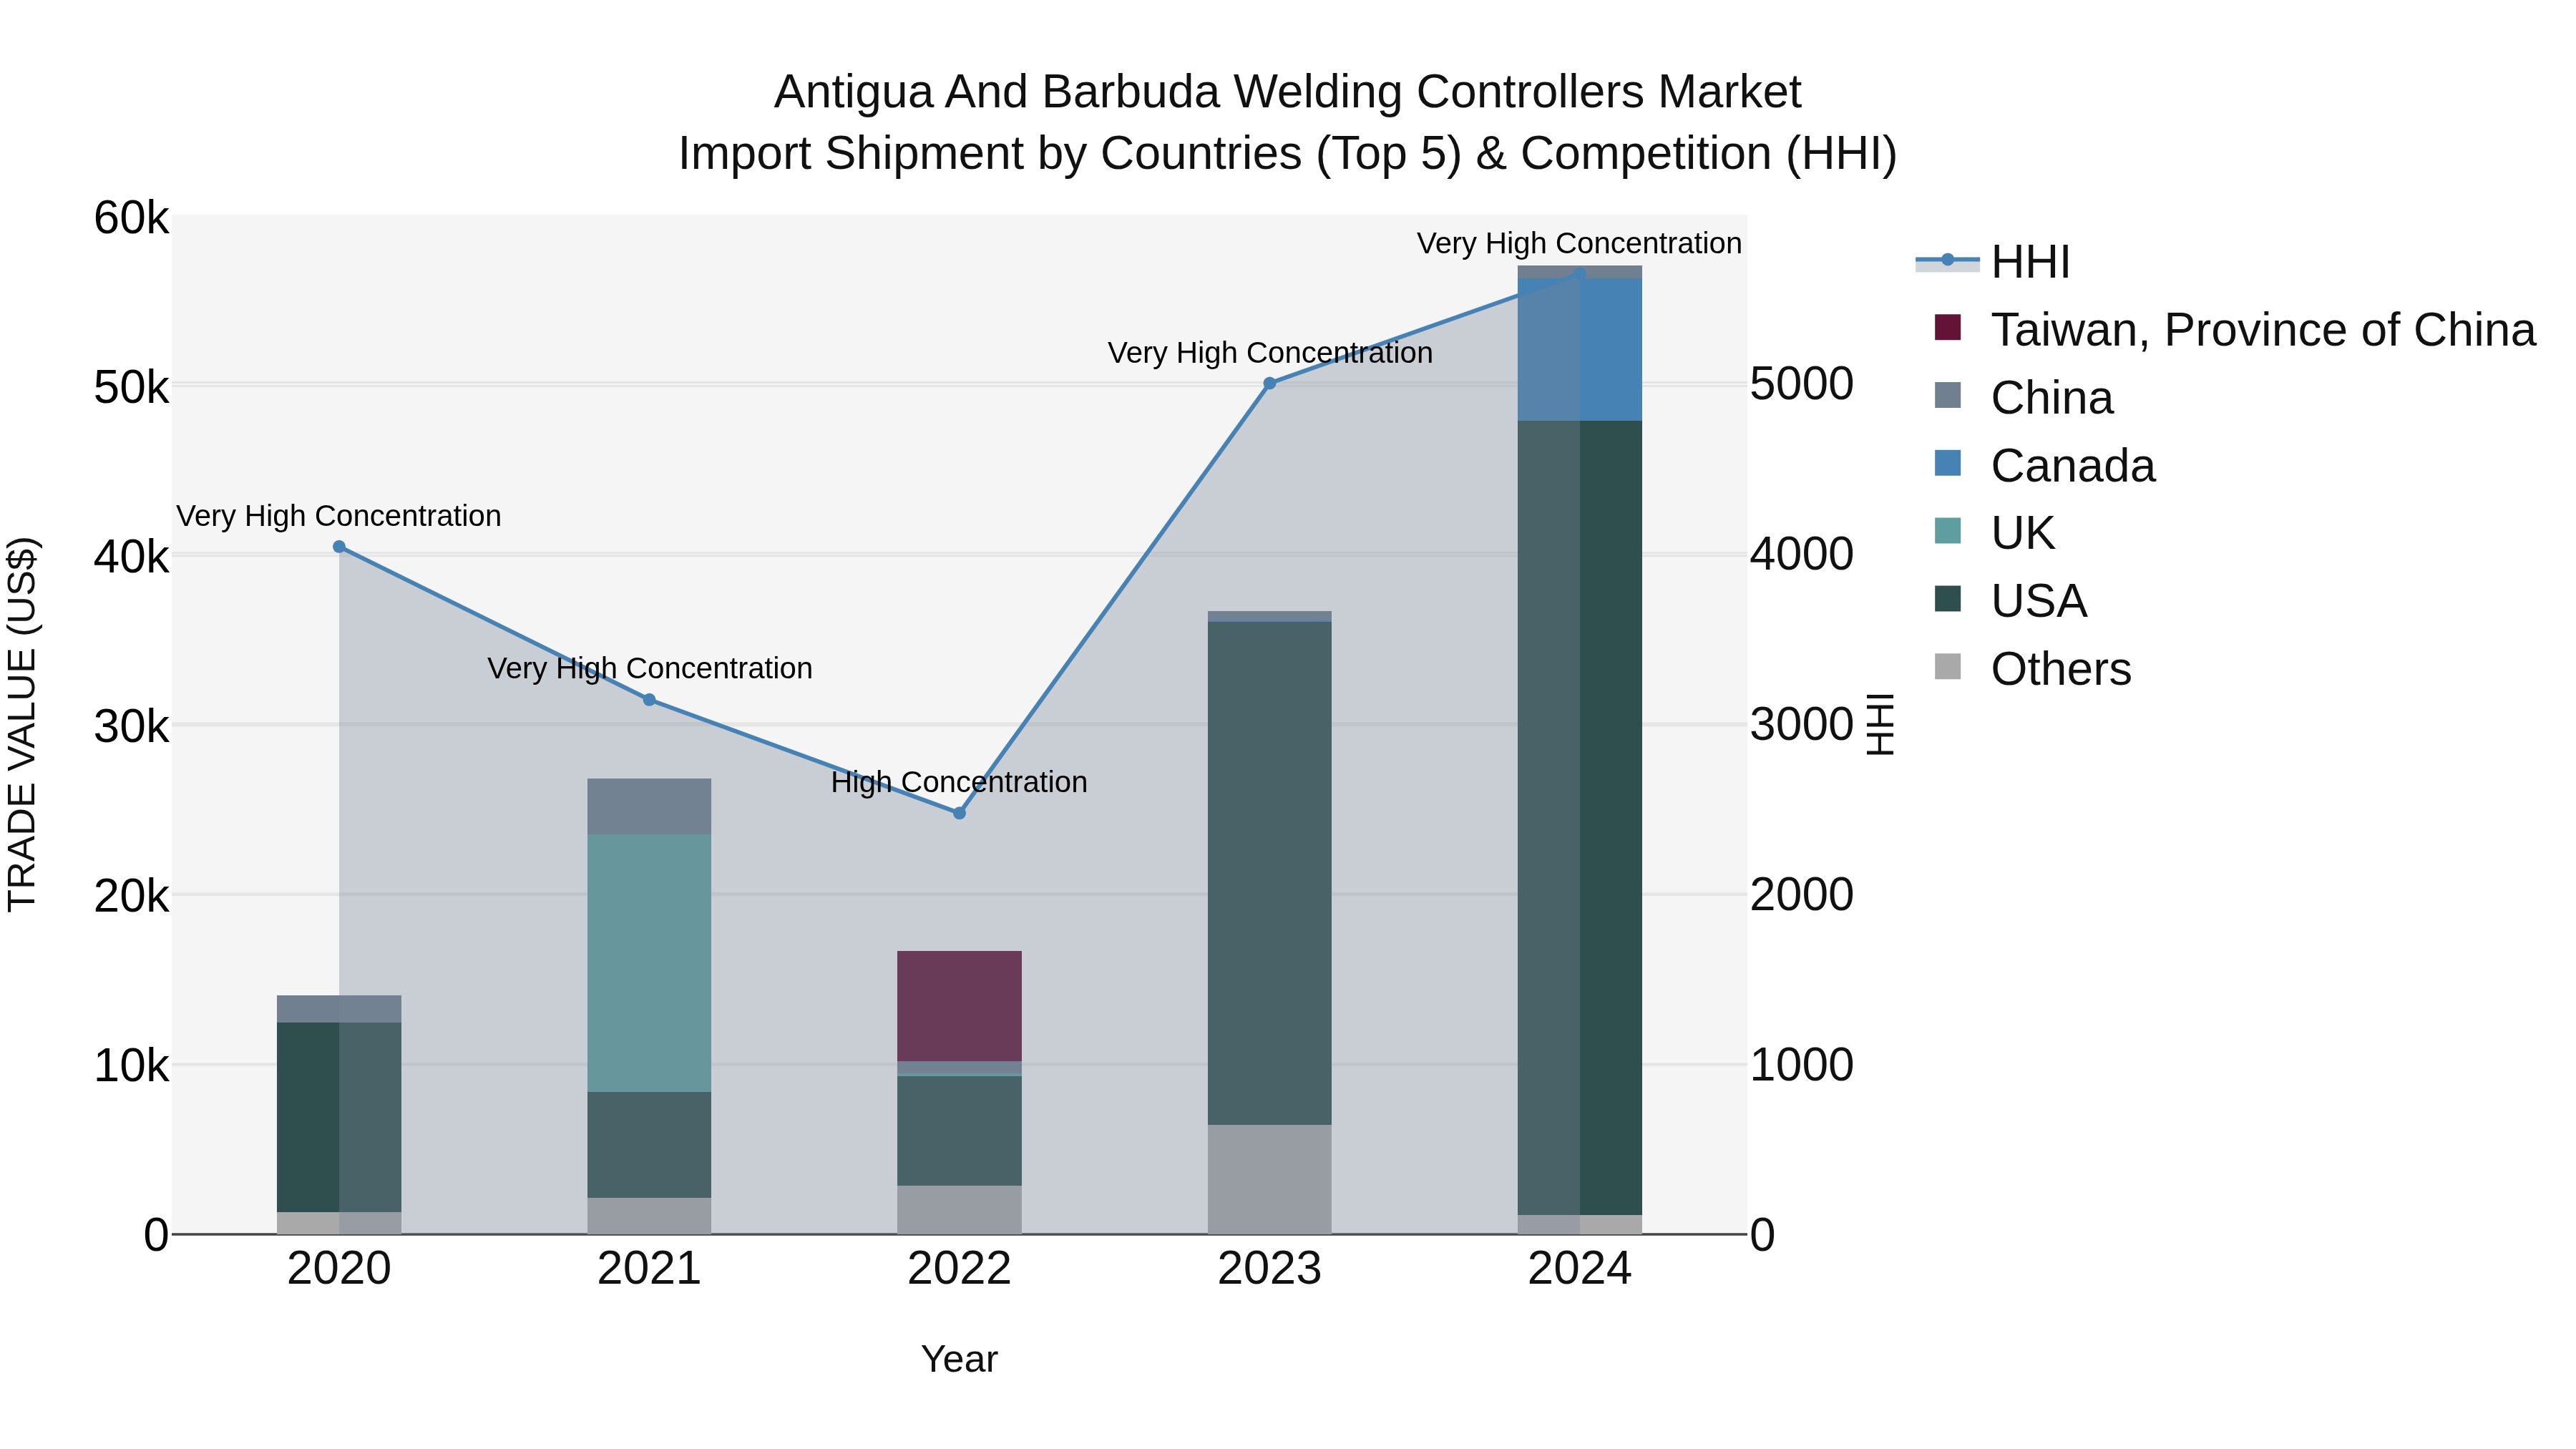Click the rotated HHI right-axis title
The width and height of the screenshot is (2576, 1449).
click(x=1881, y=724)
